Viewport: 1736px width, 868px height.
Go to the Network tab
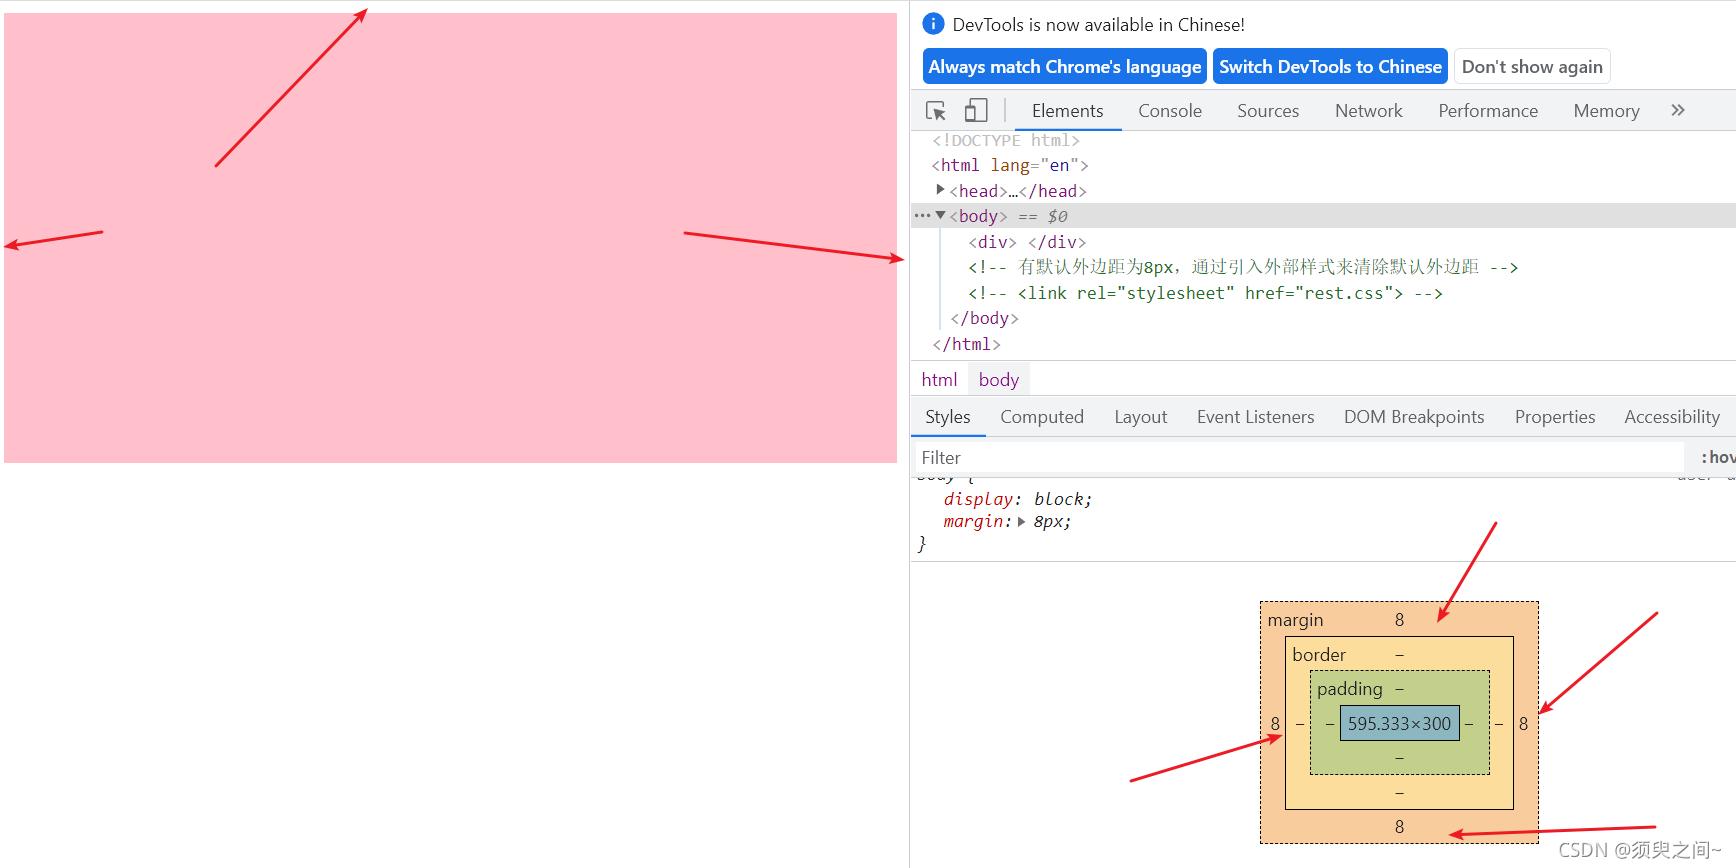coord(1369,111)
